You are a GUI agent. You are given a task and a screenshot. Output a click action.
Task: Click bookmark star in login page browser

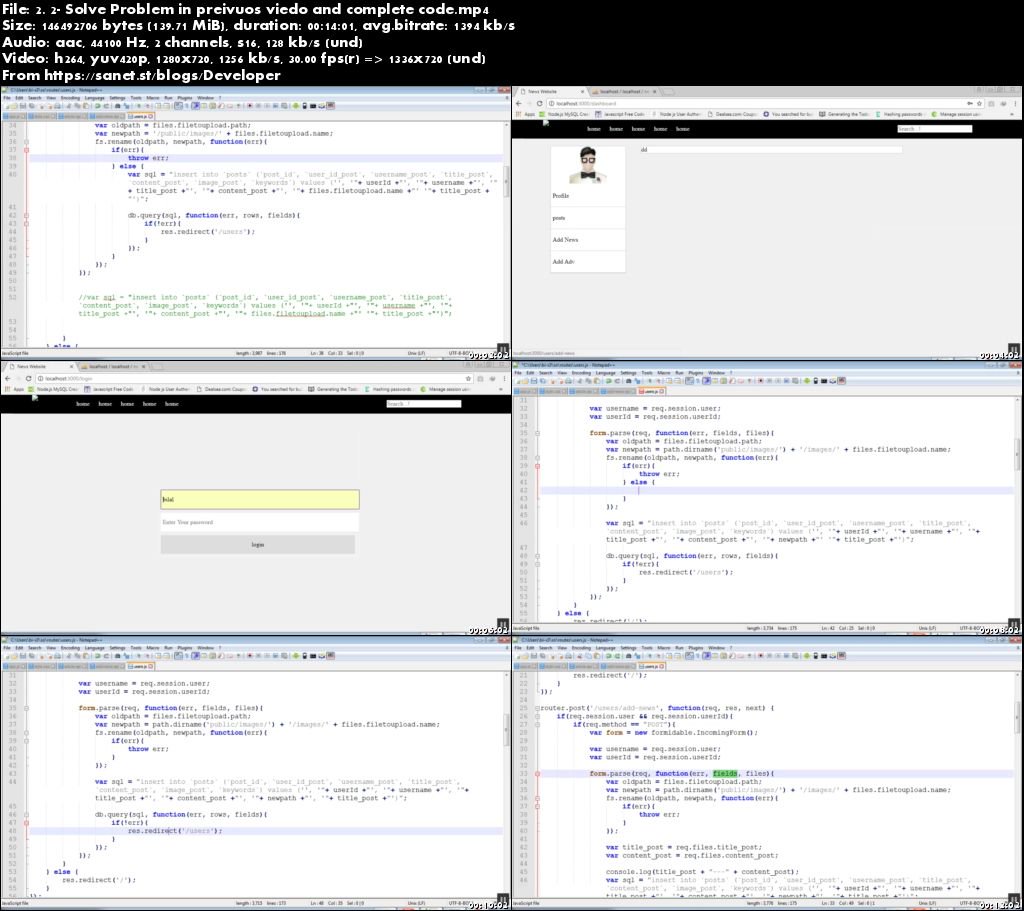point(468,378)
